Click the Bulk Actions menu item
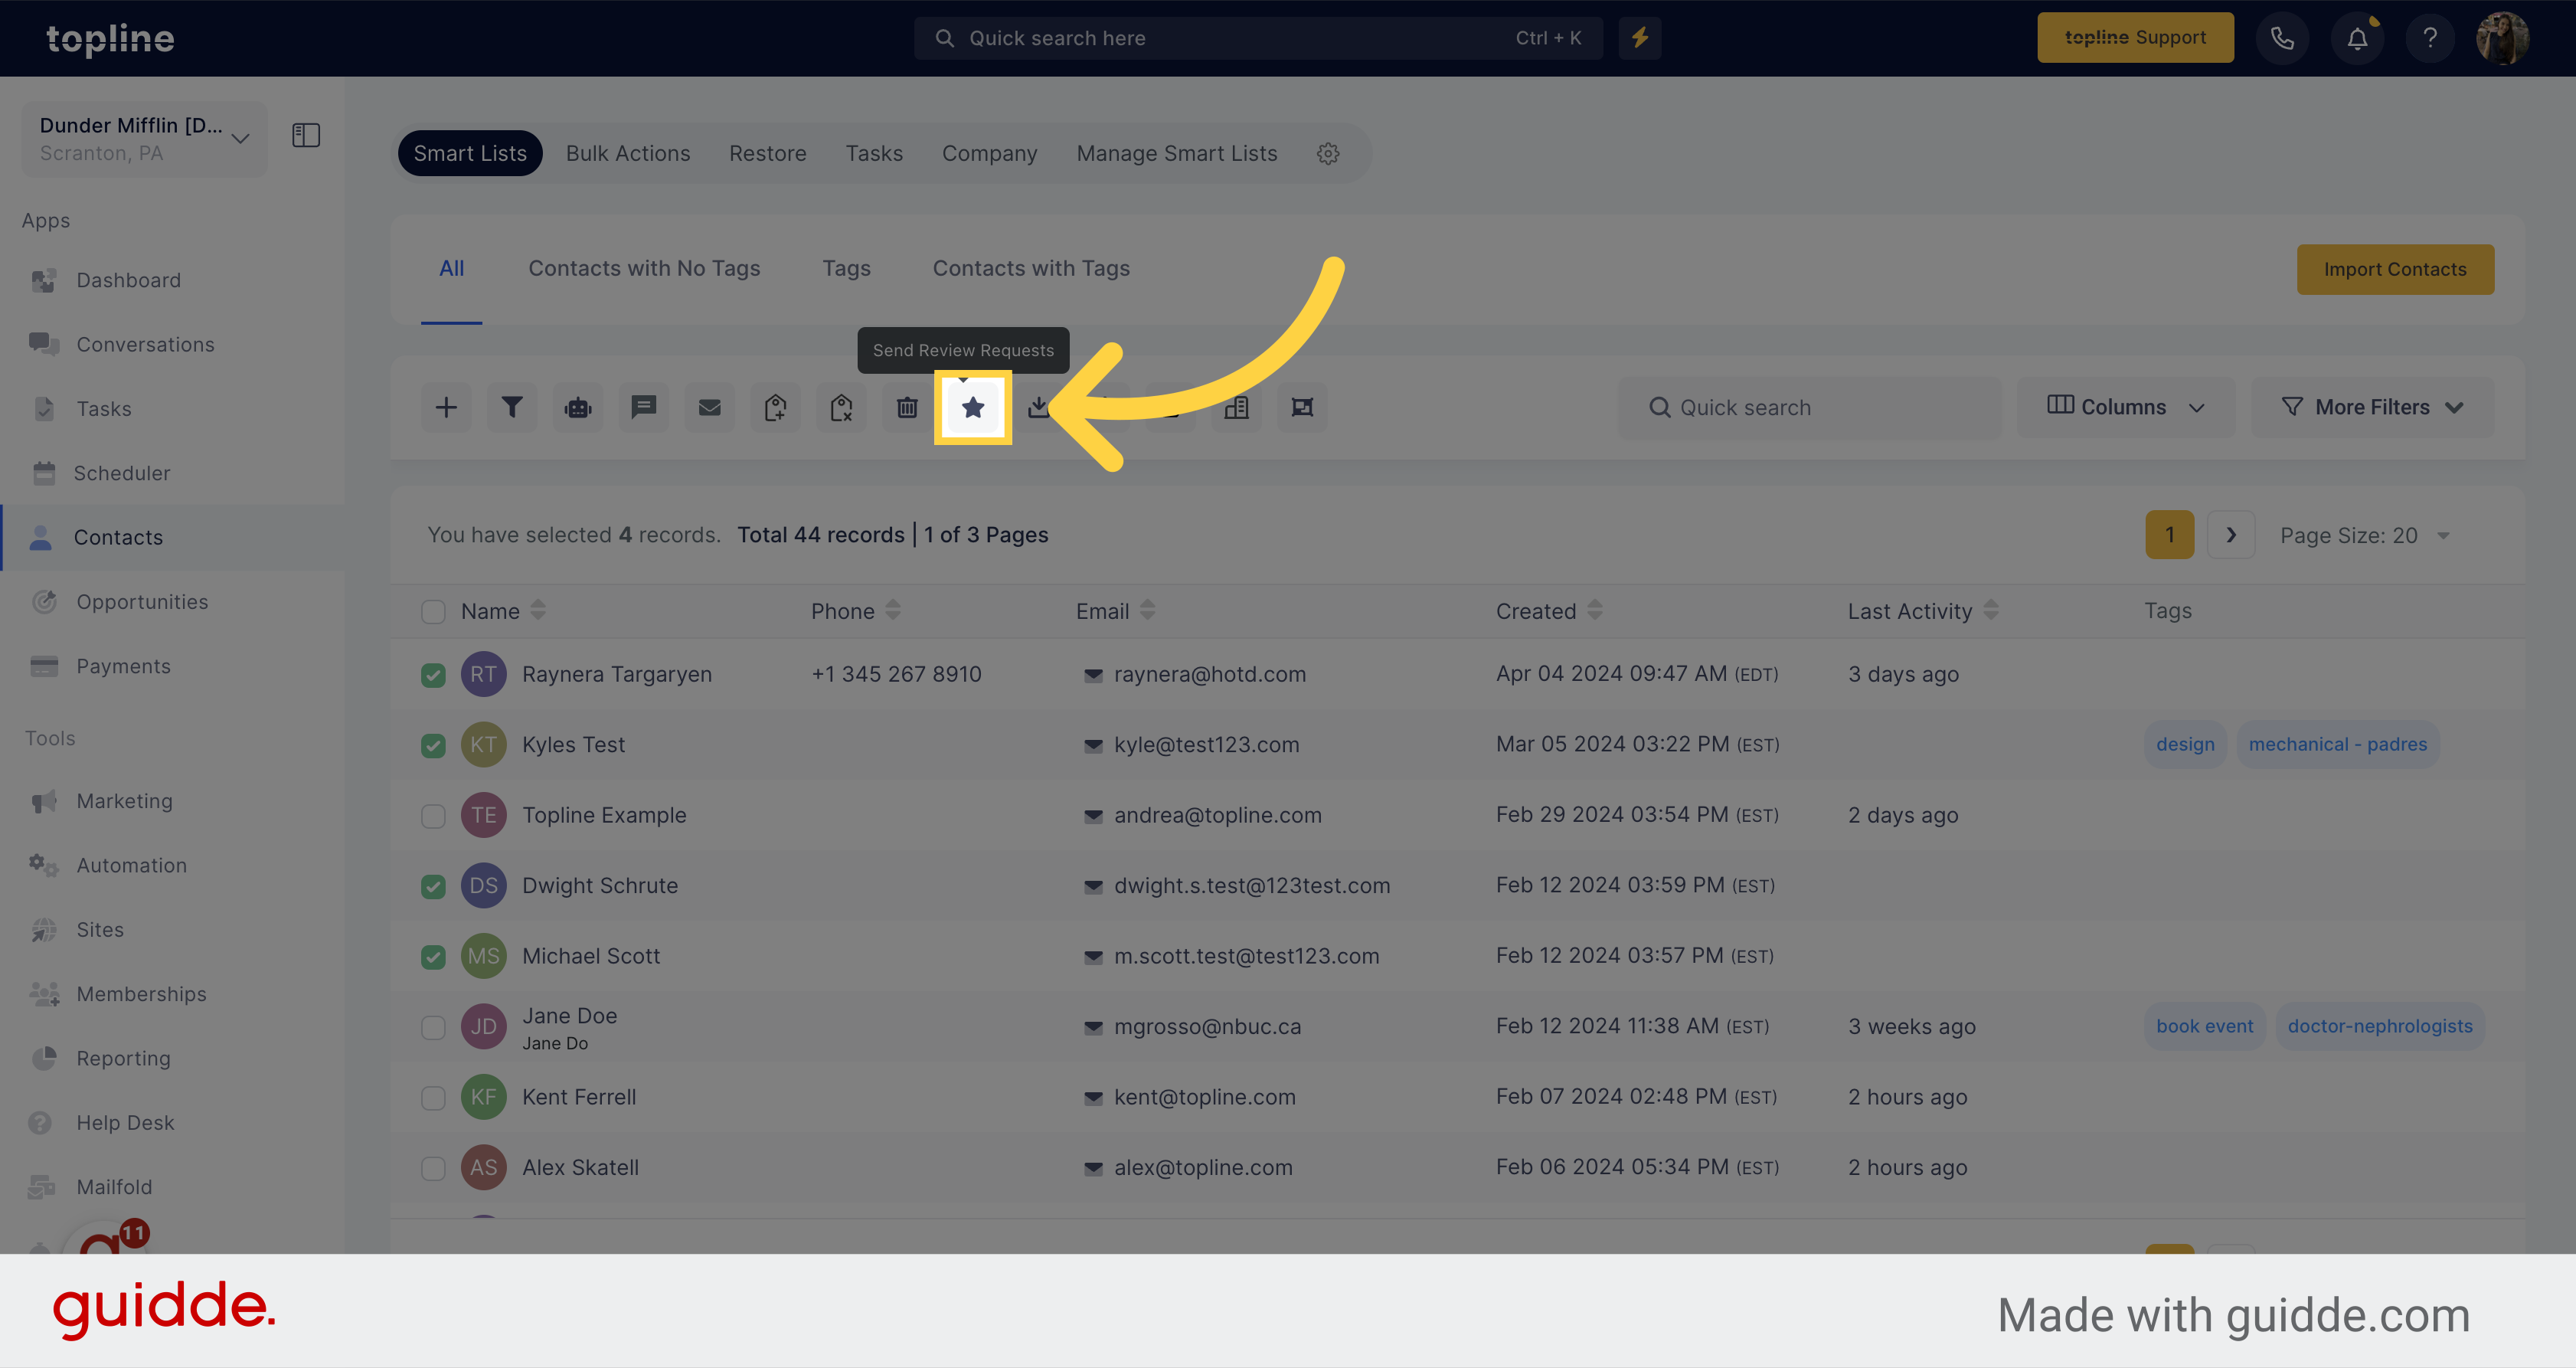The height and width of the screenshot is (1368, 2576). coord(629,152)
